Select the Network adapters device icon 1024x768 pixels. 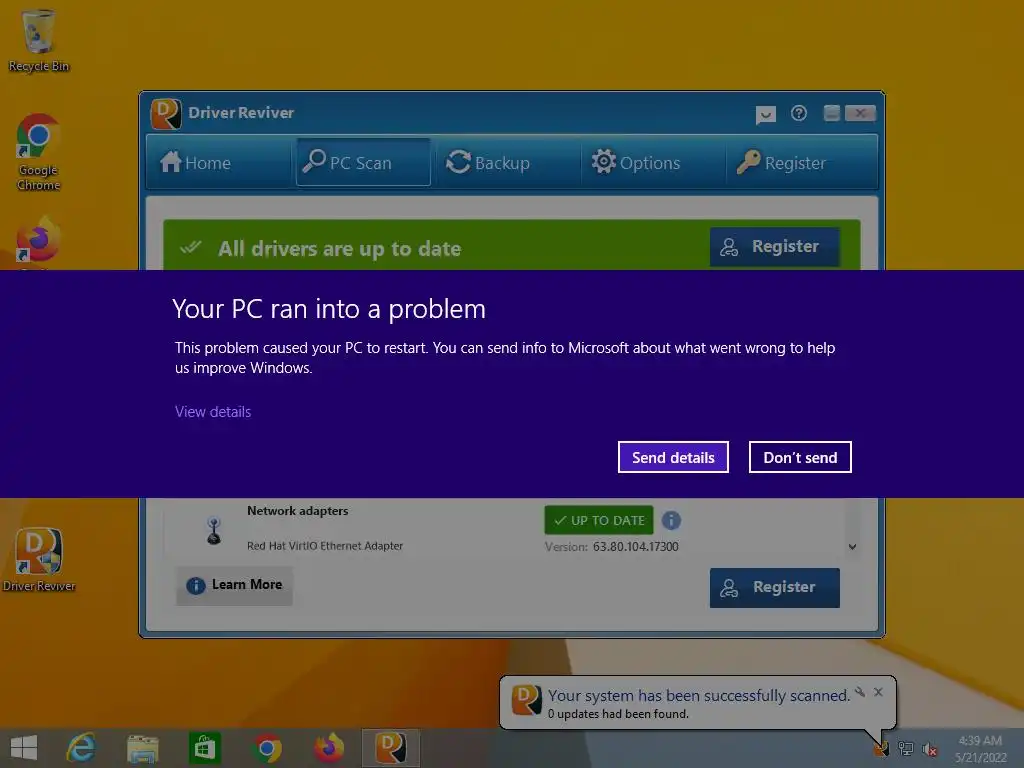click(214, 530)
